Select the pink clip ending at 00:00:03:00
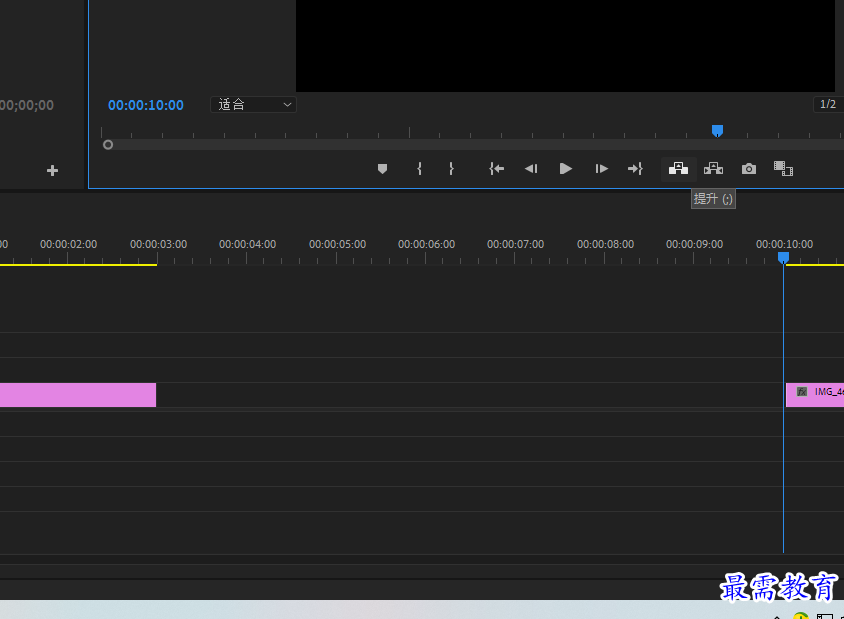The width and height of the screenshot is (844, 619). pos(78,395)
